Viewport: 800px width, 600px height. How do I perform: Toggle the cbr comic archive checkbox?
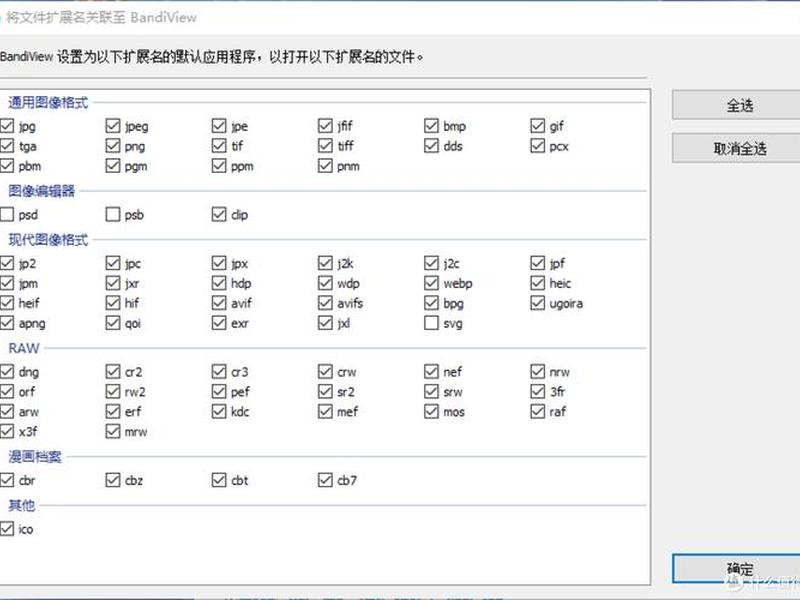coord(7,480)
